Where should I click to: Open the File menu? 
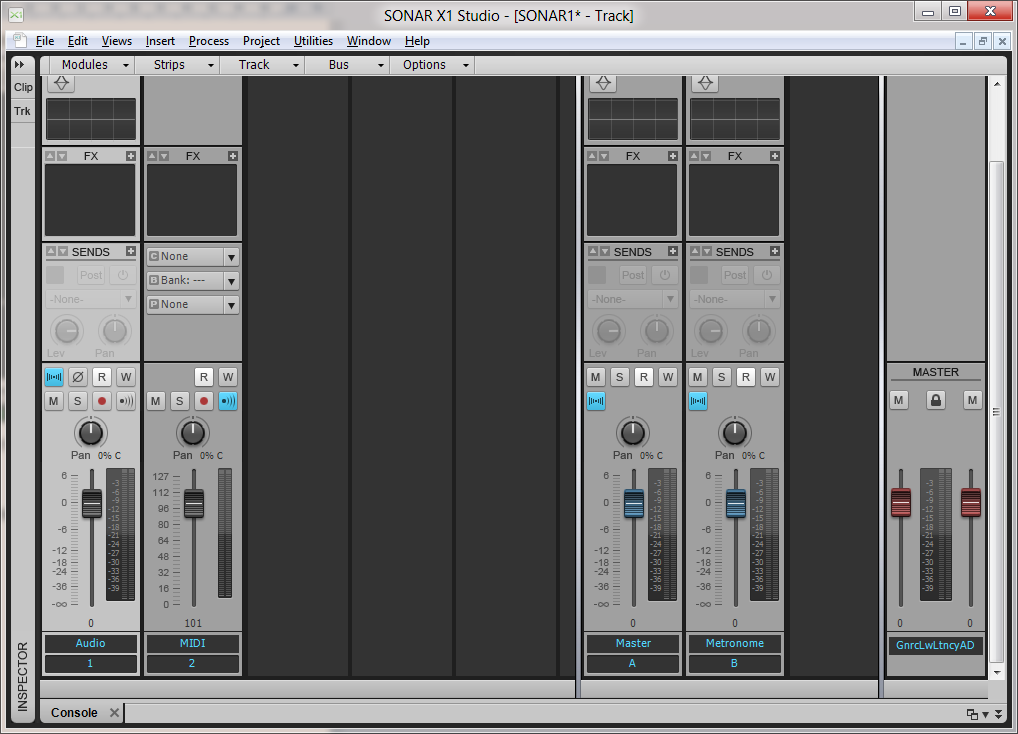click(45, 41)
